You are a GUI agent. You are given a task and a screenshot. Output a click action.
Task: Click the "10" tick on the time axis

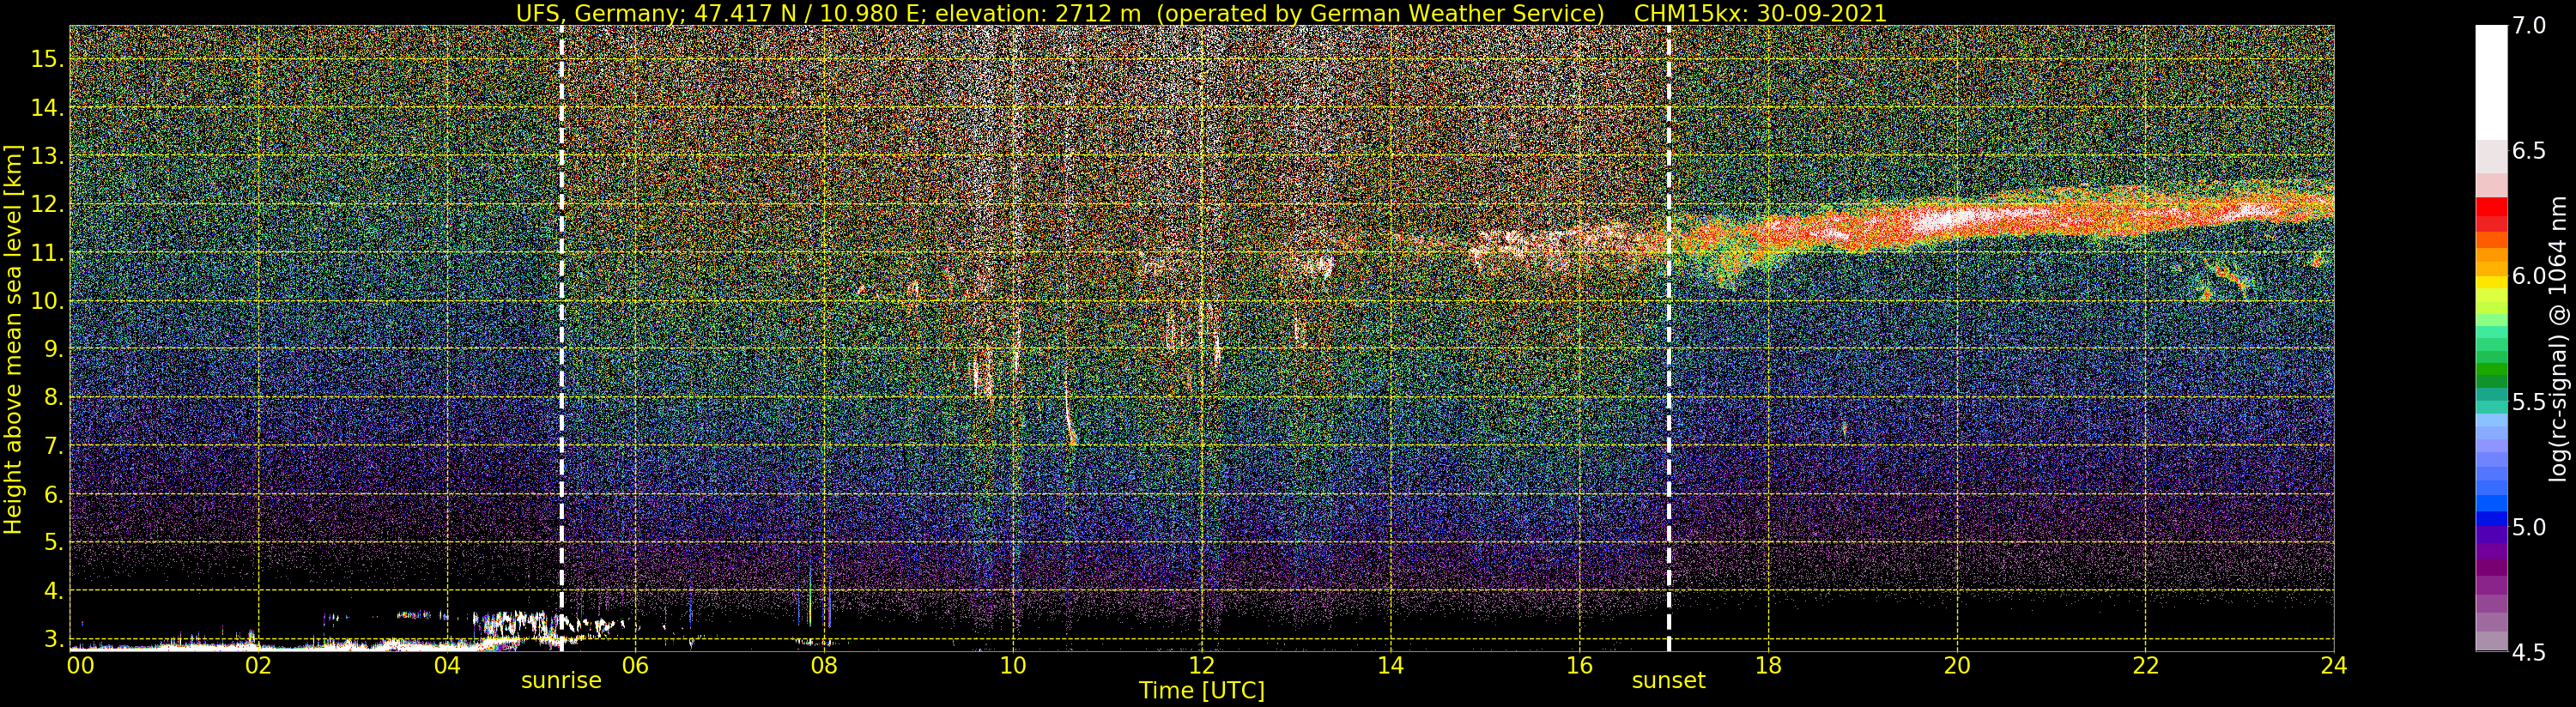pyautogui.click(x=1012, y=665)
